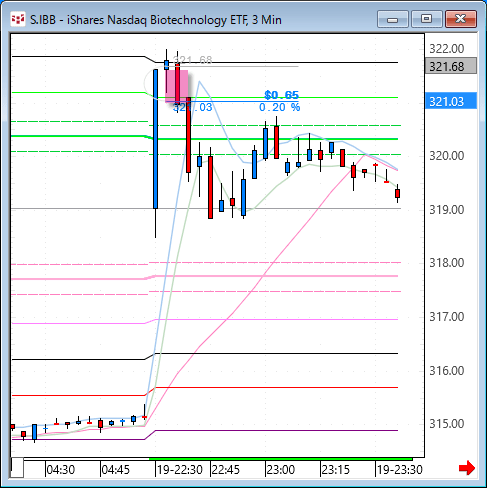This screenshot has height=488, width=487.
Task: Click the red scroll-right arrow
Action: (x=467, y=468)
